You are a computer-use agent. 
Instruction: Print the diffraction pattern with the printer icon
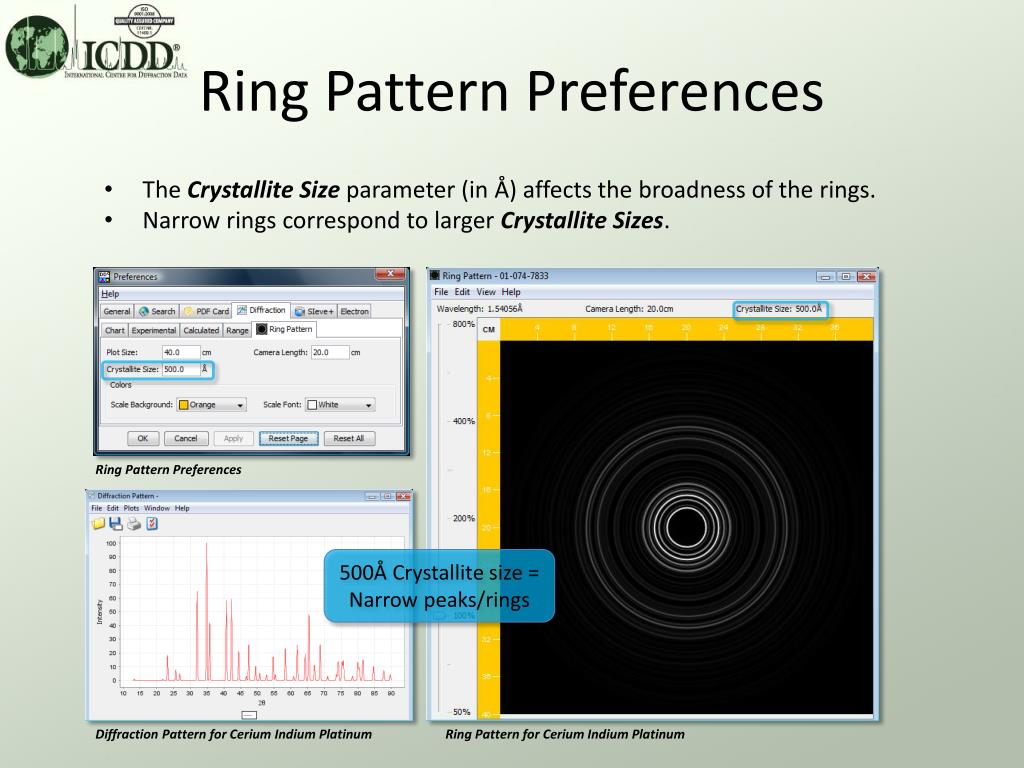pos(134,524)
